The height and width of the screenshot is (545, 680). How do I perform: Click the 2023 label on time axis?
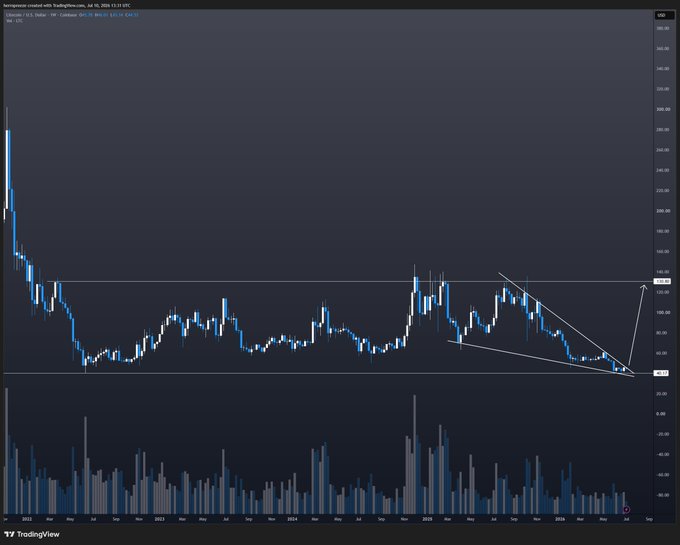(160, 519)
